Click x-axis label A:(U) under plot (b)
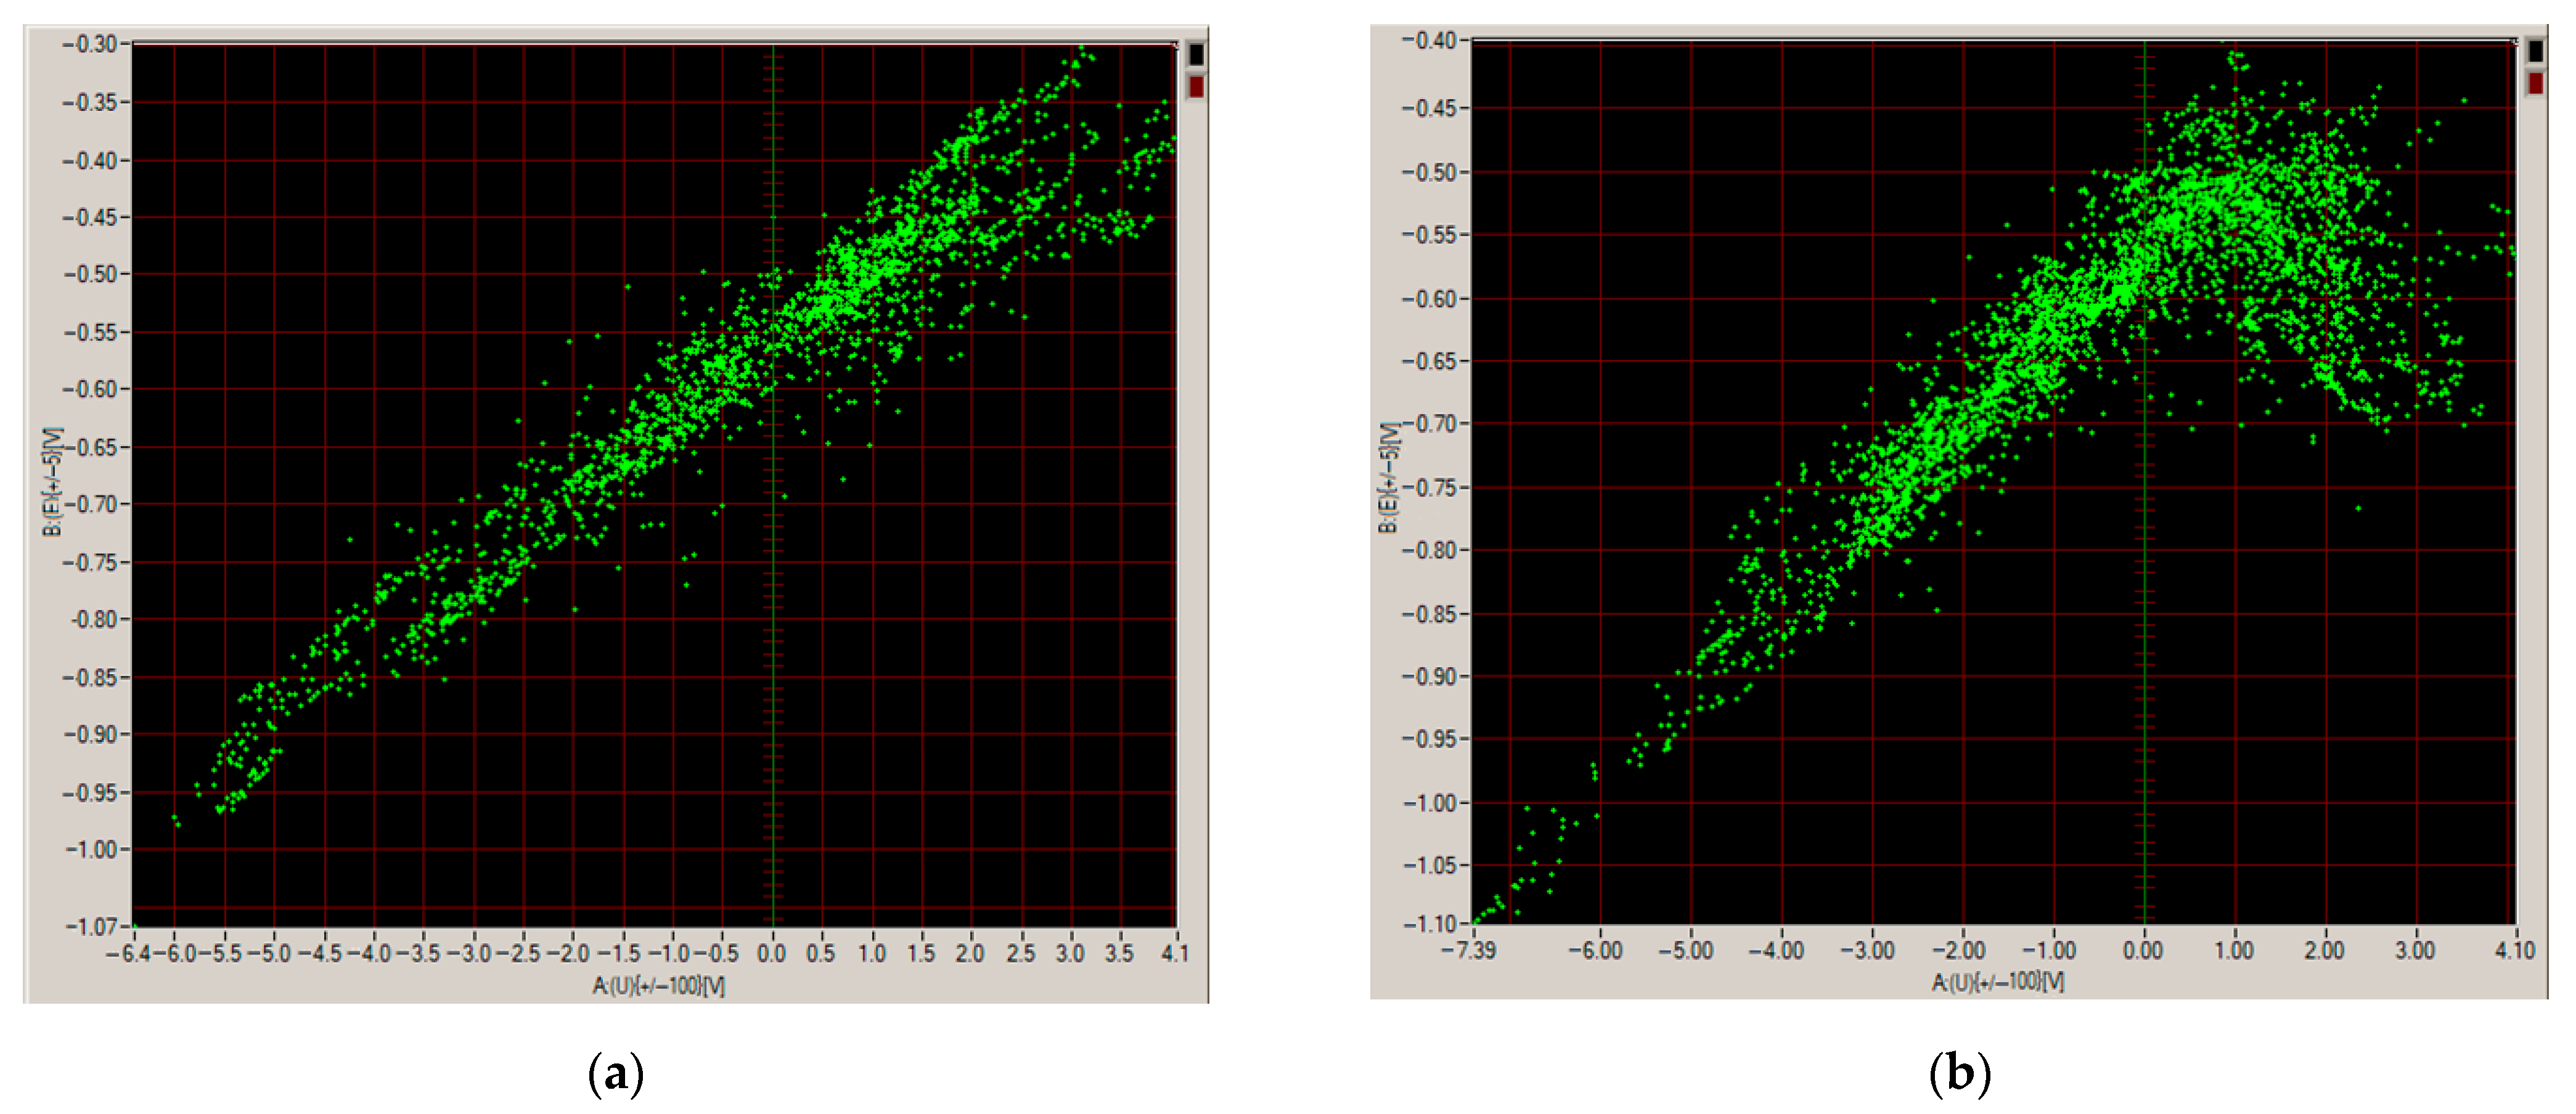Screen dimensions: 2576x1114 coord(1997,982)
